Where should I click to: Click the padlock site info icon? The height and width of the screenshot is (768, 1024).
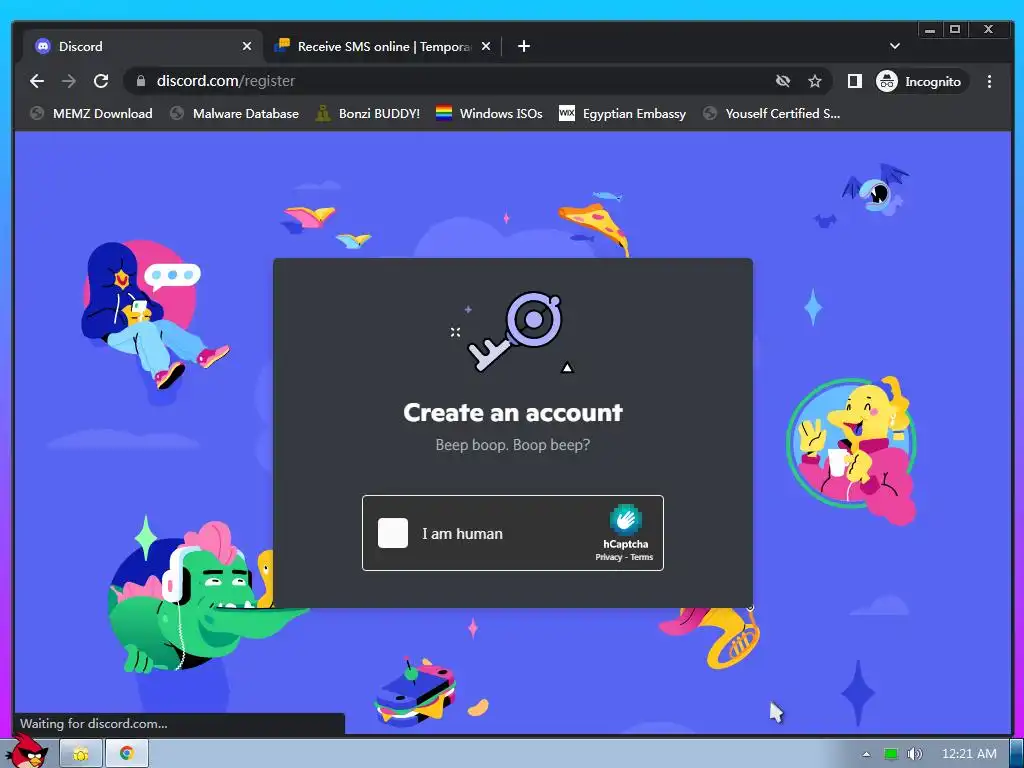pyautogui.click(x=140, y=81)
